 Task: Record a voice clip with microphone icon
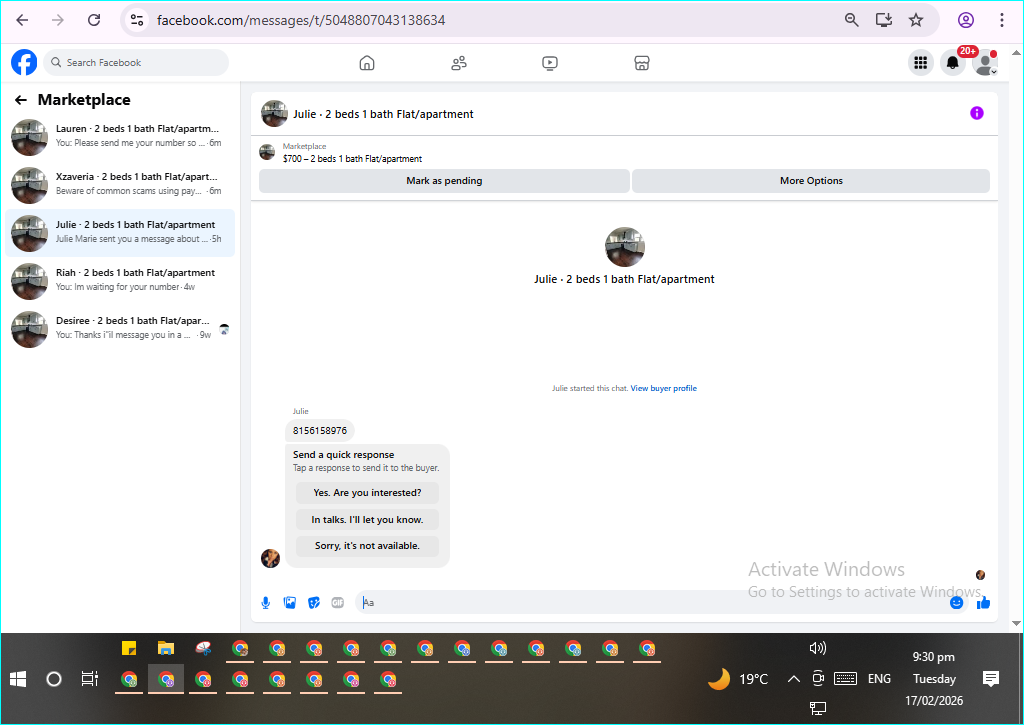coord(266,602)
